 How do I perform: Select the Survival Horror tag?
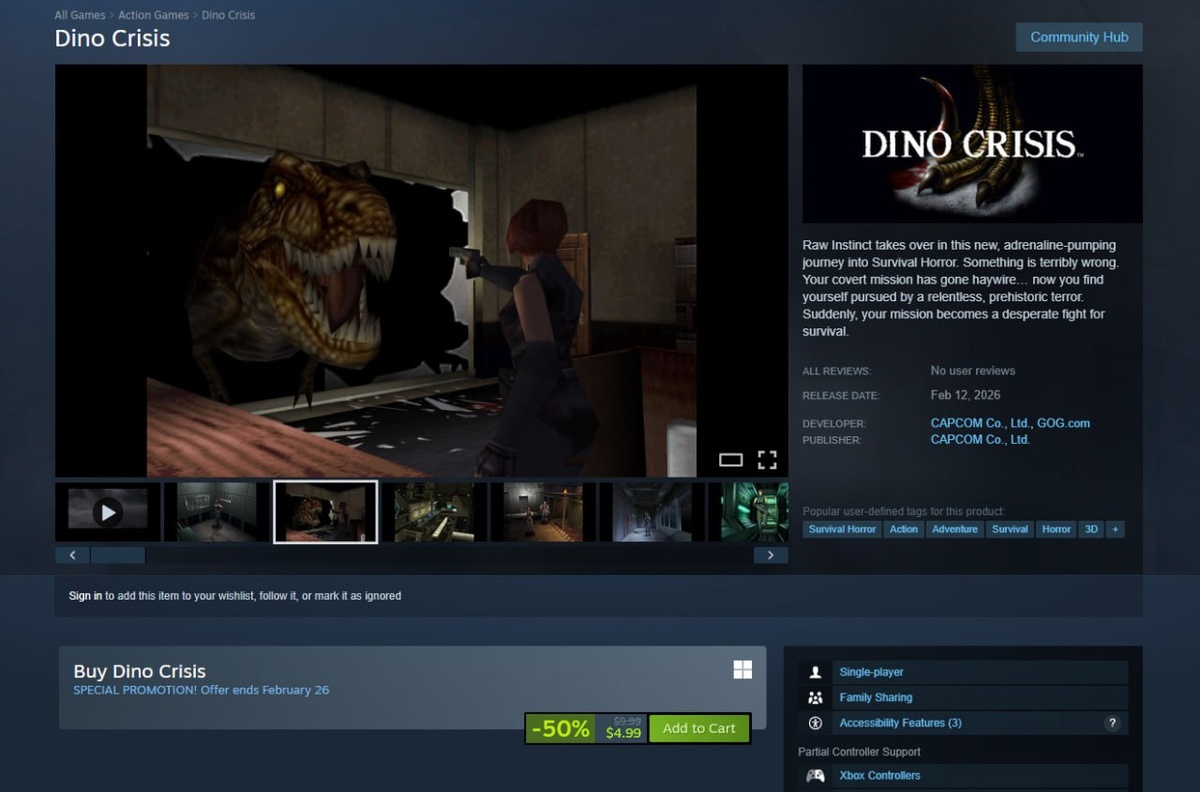(x=842, y=529)
